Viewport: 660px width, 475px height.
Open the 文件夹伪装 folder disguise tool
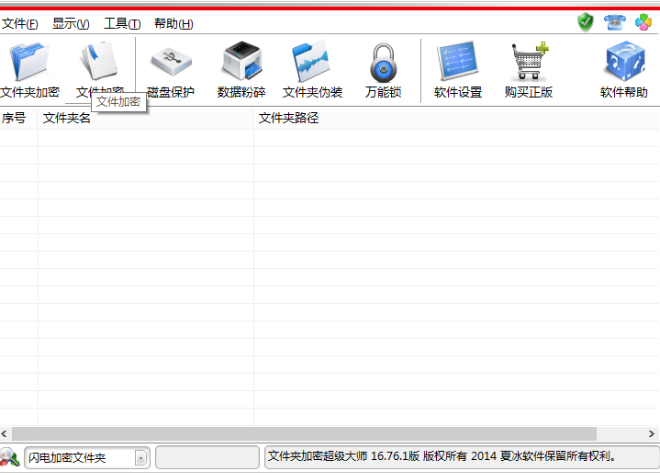pyautogui.click(x=312, y=69)
